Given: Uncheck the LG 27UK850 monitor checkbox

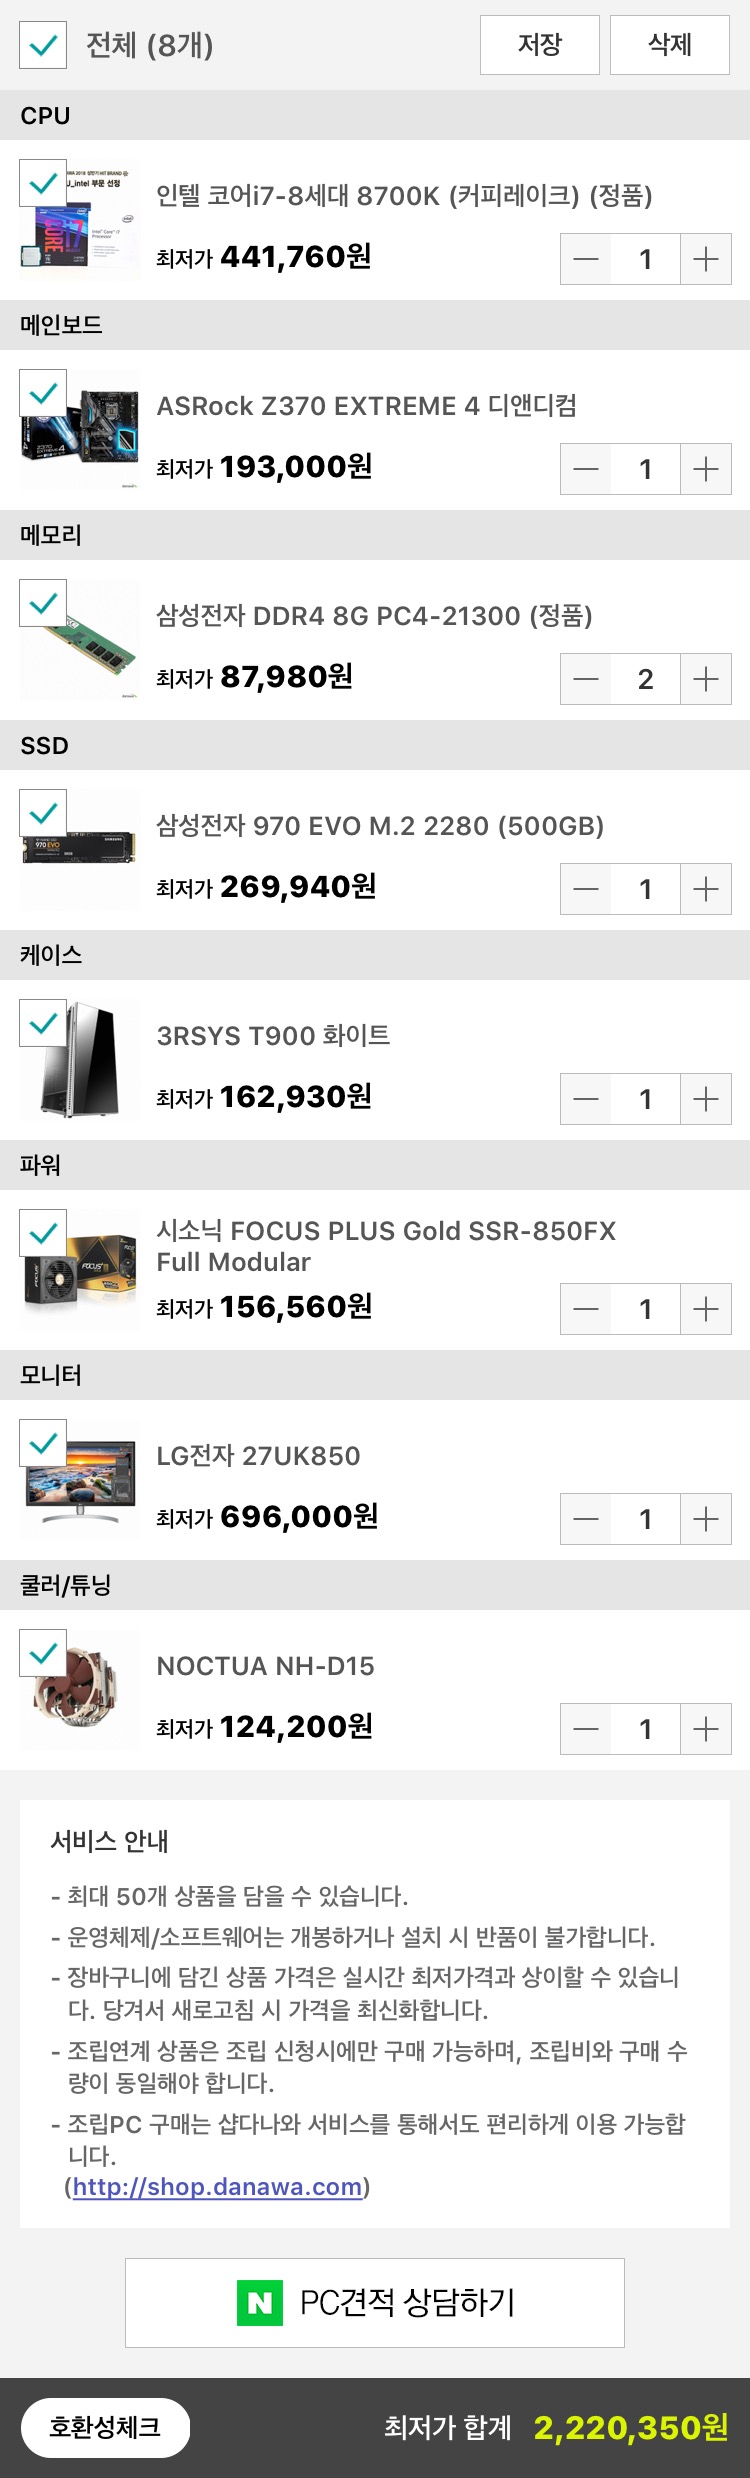Looking at the screenshot, I should 43,1443.
